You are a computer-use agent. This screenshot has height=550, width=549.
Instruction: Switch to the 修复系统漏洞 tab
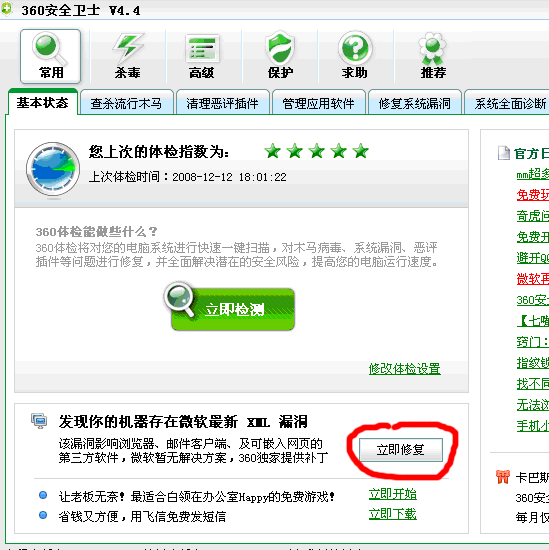[x=415, y=103]
